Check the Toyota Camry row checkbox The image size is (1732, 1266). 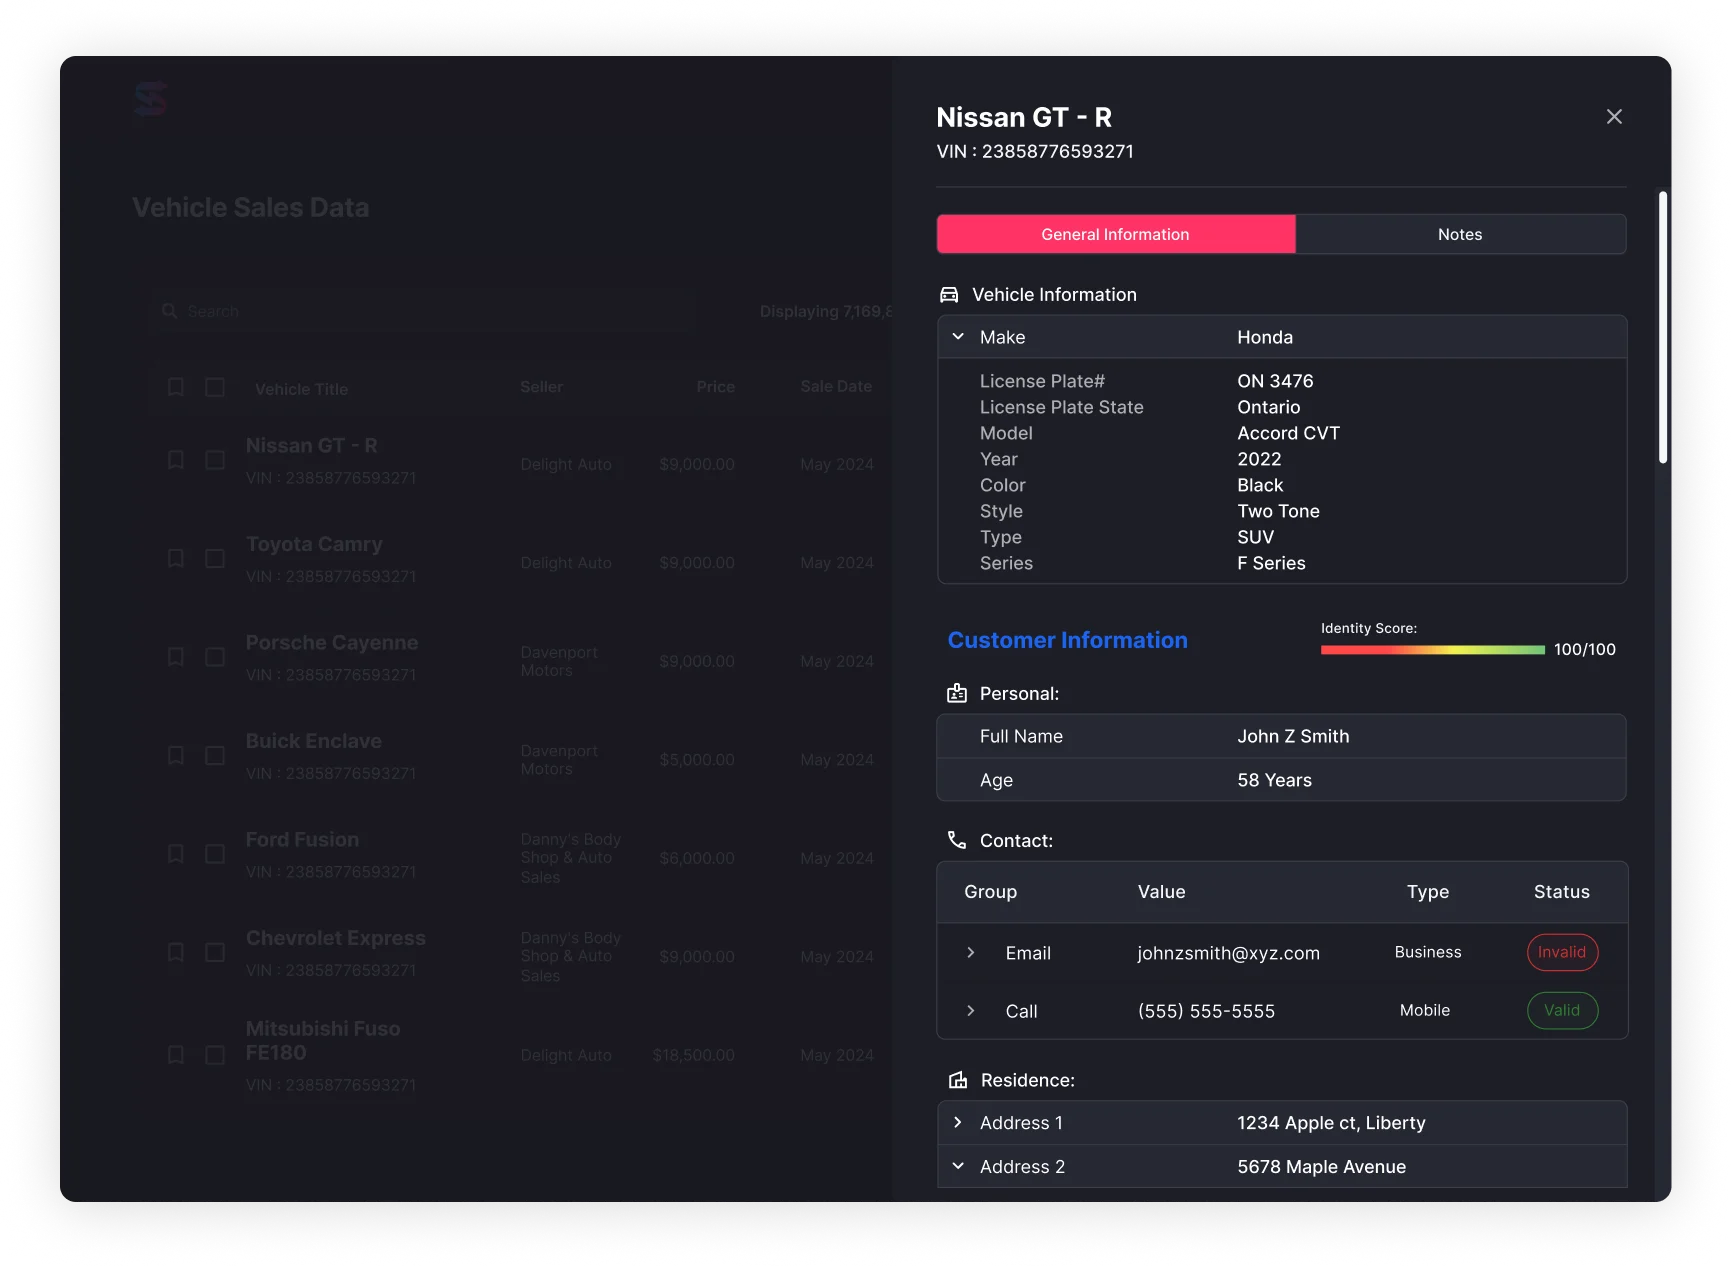point(215,558)
